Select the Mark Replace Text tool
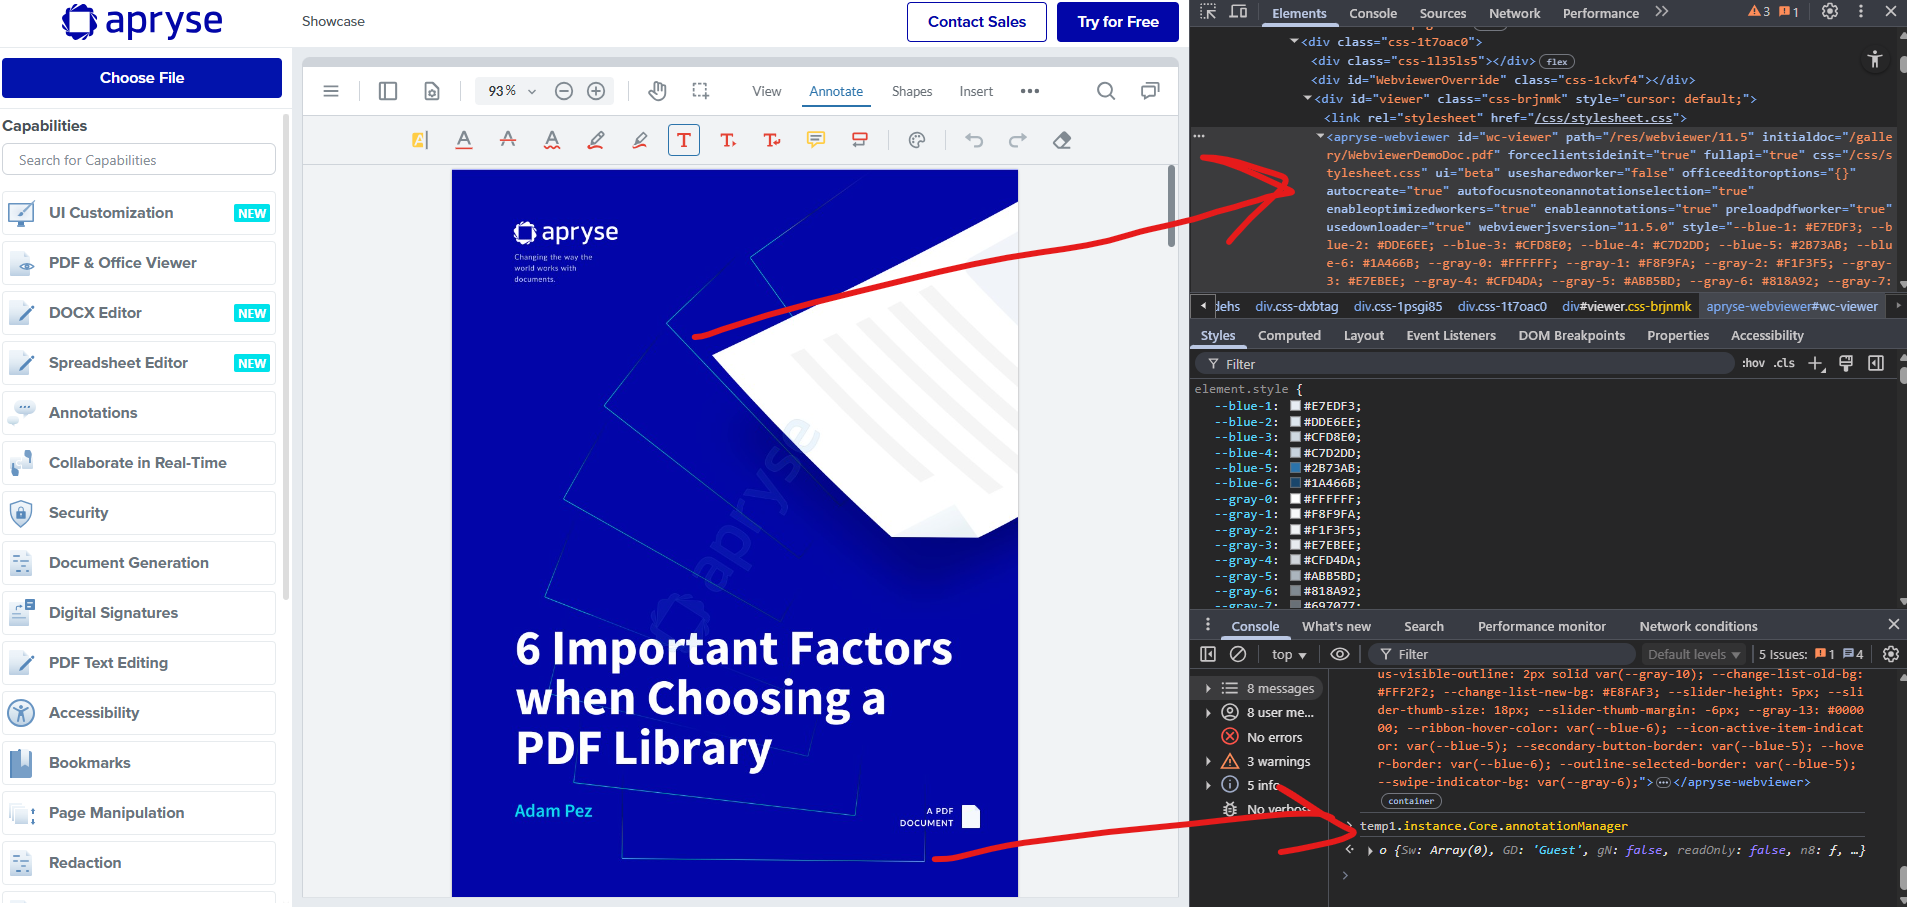 pyautogui.click(x=772, y=140)
